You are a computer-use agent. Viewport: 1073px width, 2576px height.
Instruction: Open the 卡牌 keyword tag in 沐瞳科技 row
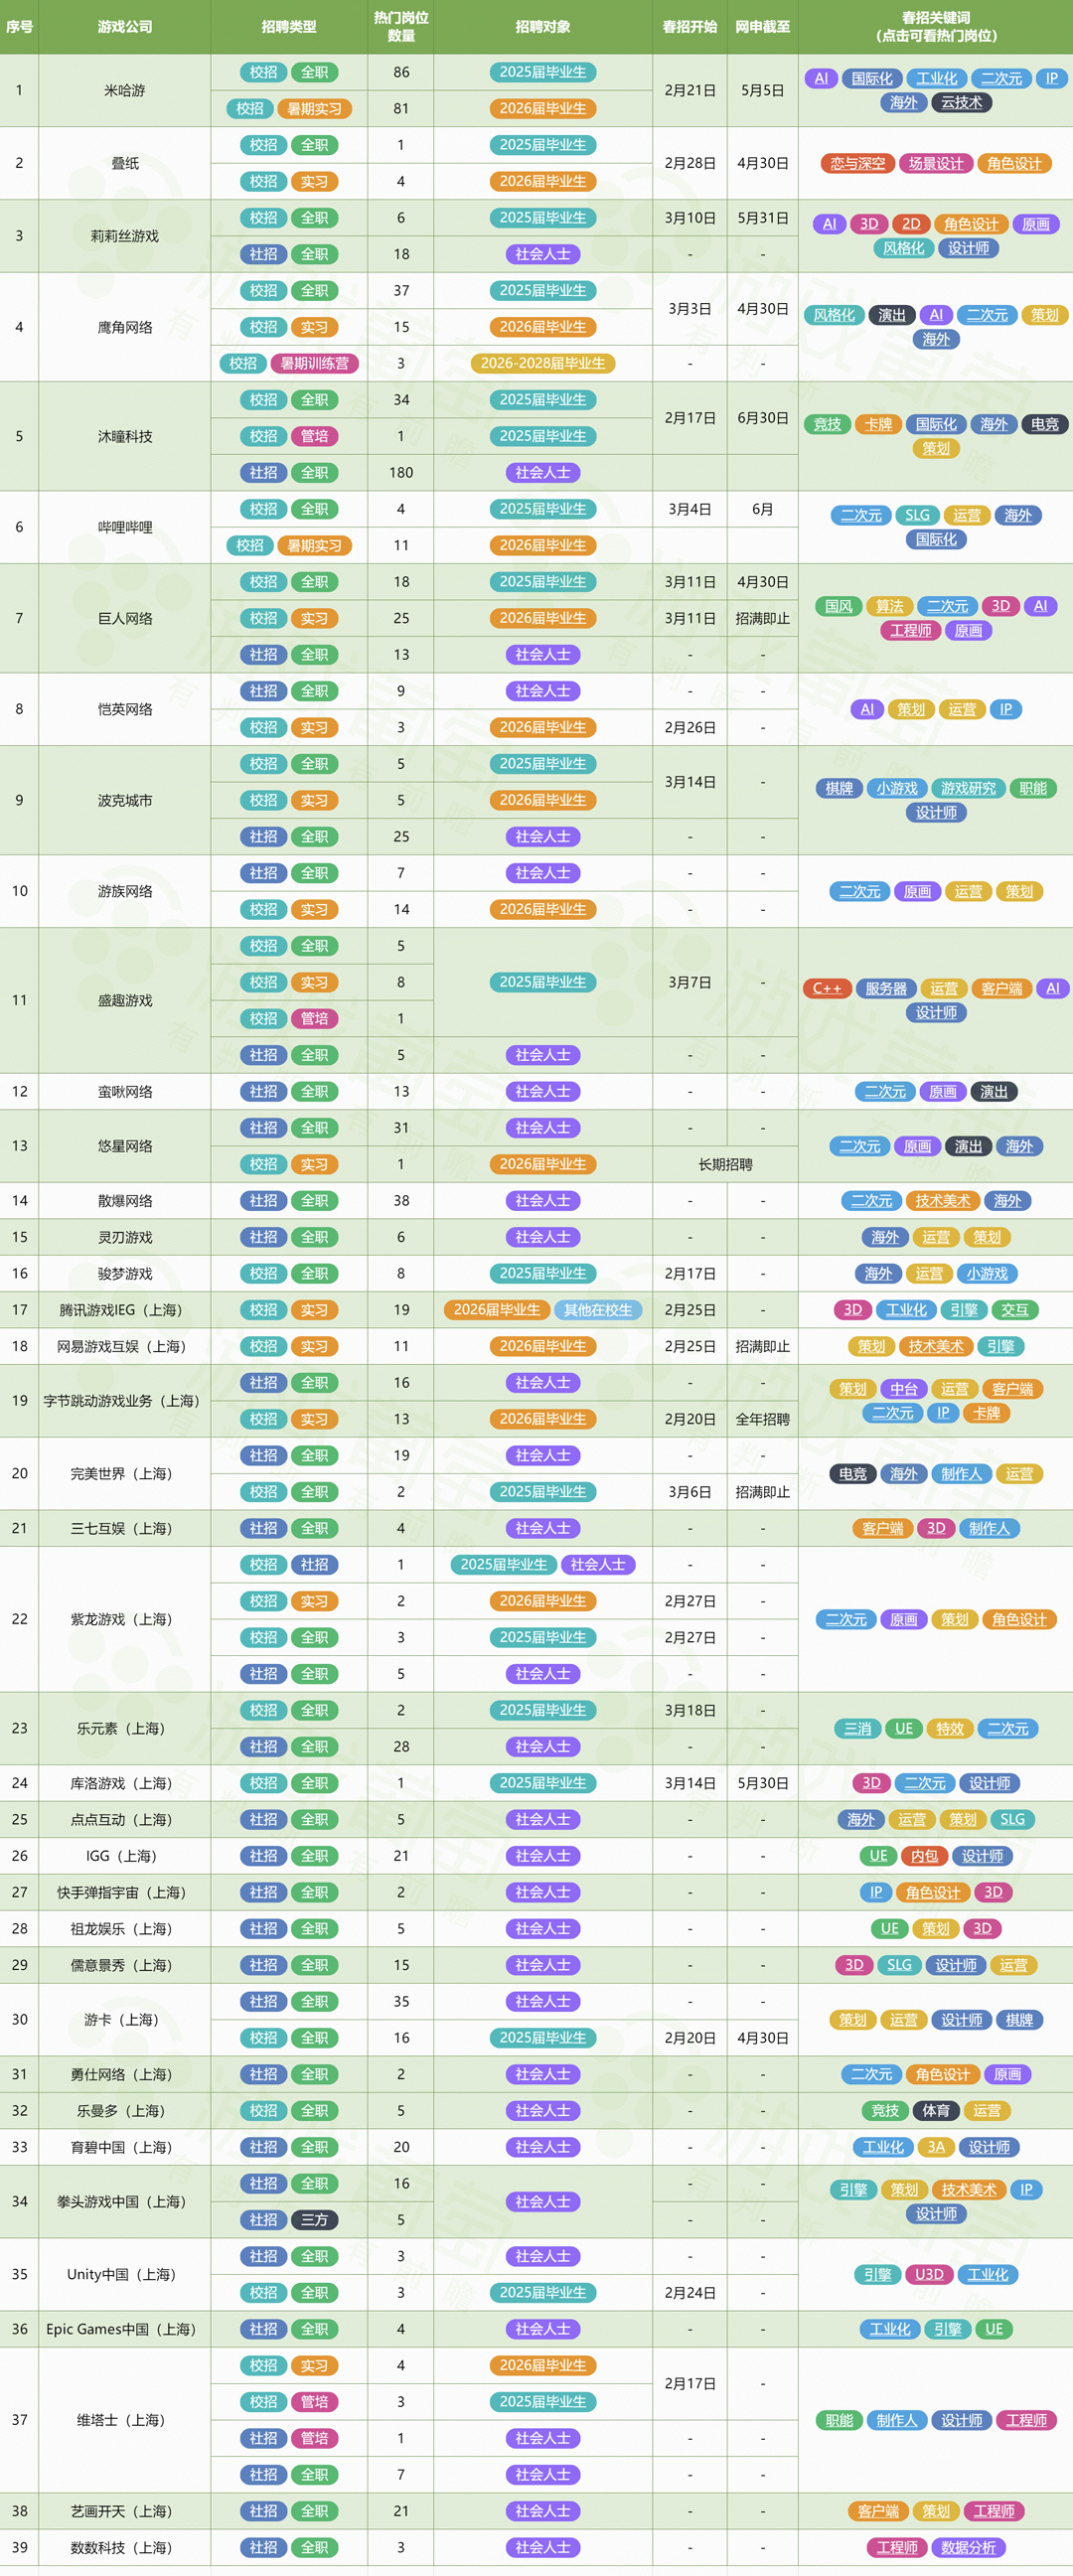click(x=879, y=424)
